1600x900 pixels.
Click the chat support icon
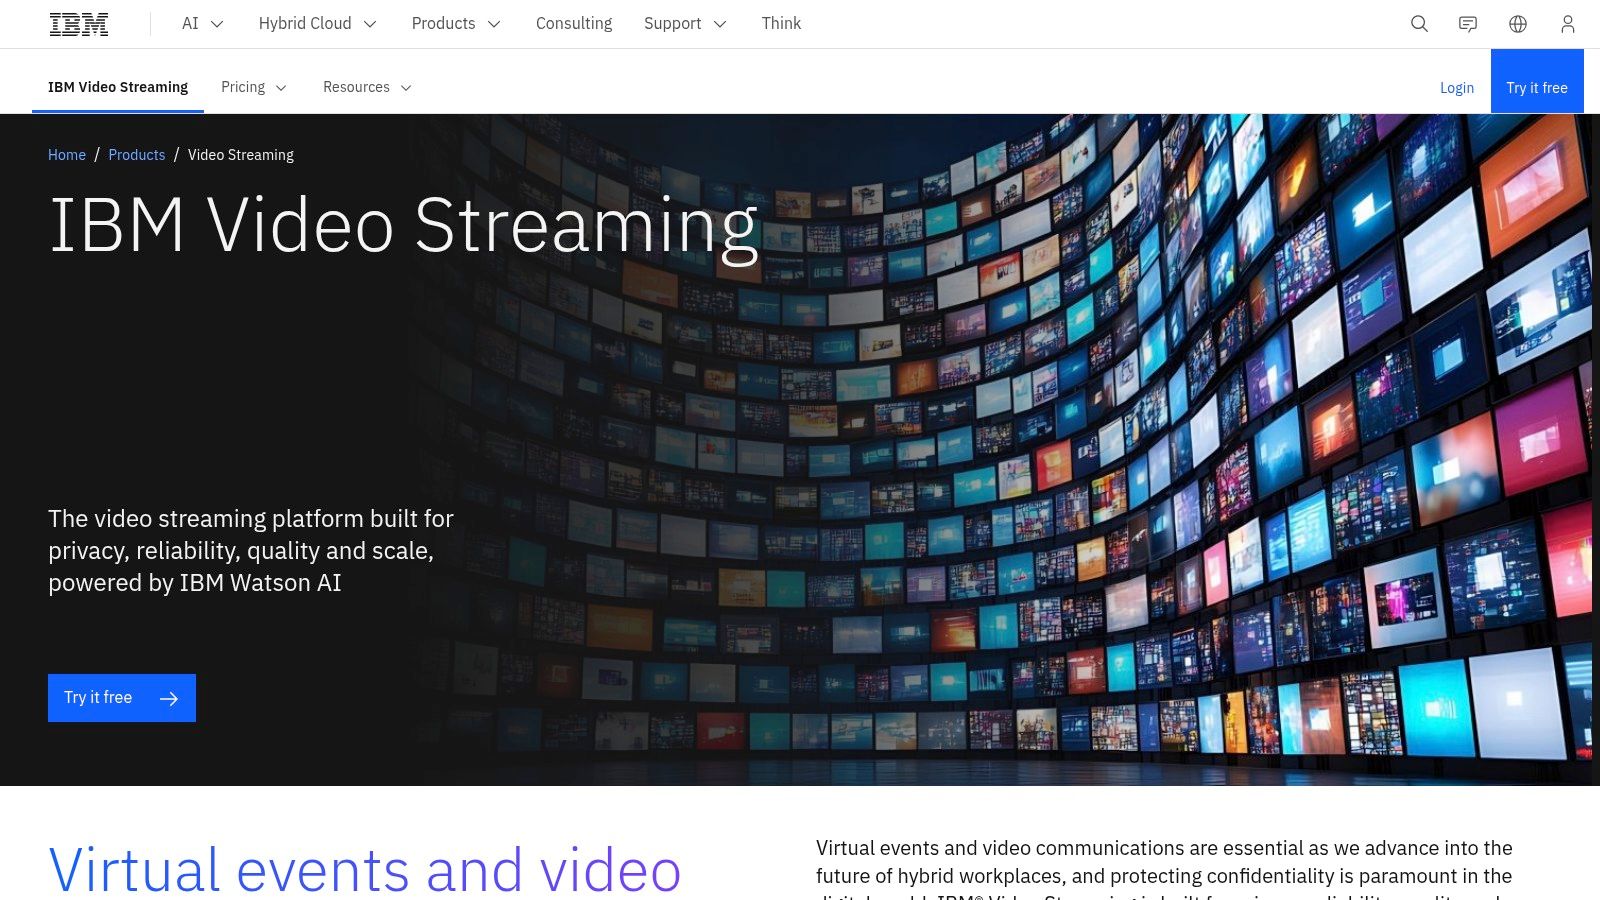point(1468,23)
